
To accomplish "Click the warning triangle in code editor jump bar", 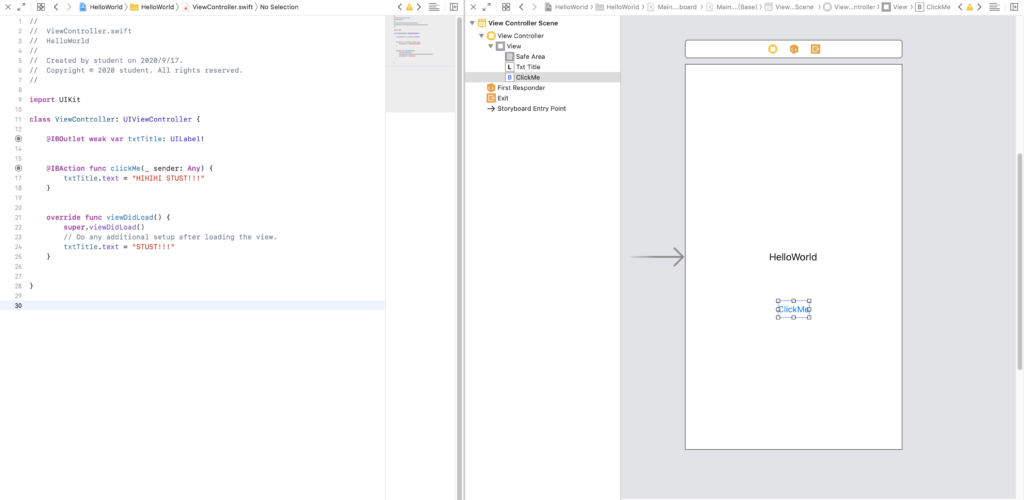I will (408, 7).
